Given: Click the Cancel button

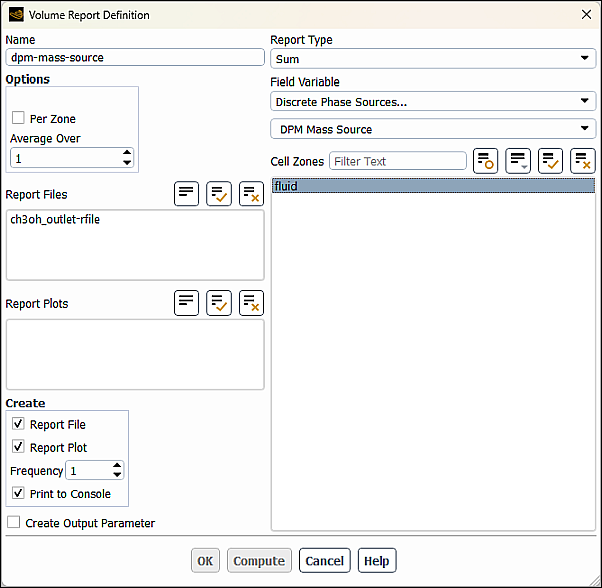Looking at the screenshot, I should pyautogui.click(x=324, y=561).
